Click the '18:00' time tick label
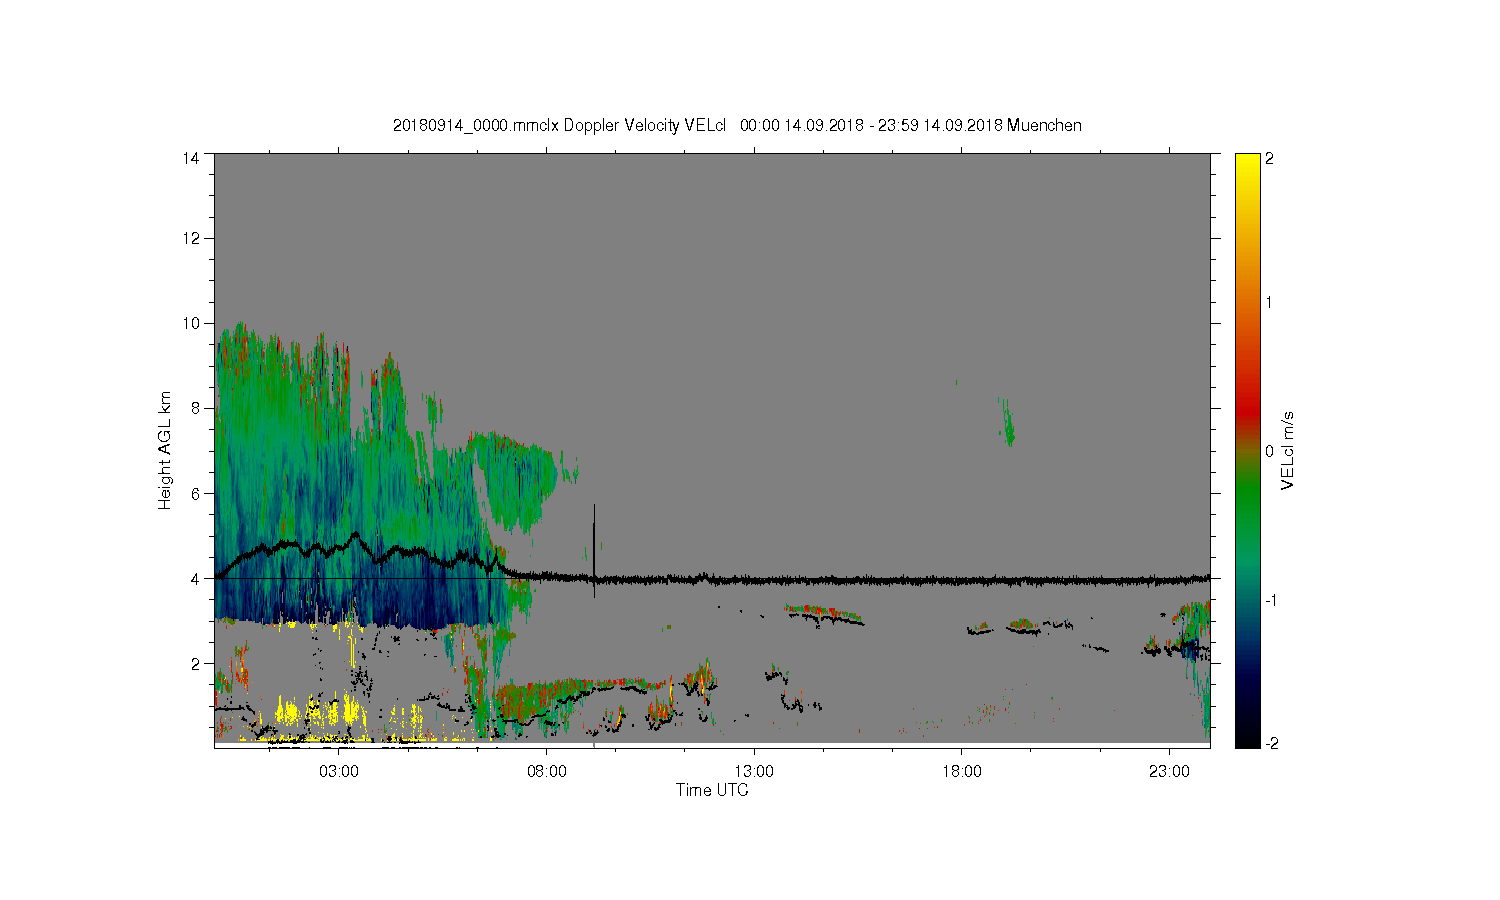Viewport: 1500px width, 900px height. pos(961,772)
